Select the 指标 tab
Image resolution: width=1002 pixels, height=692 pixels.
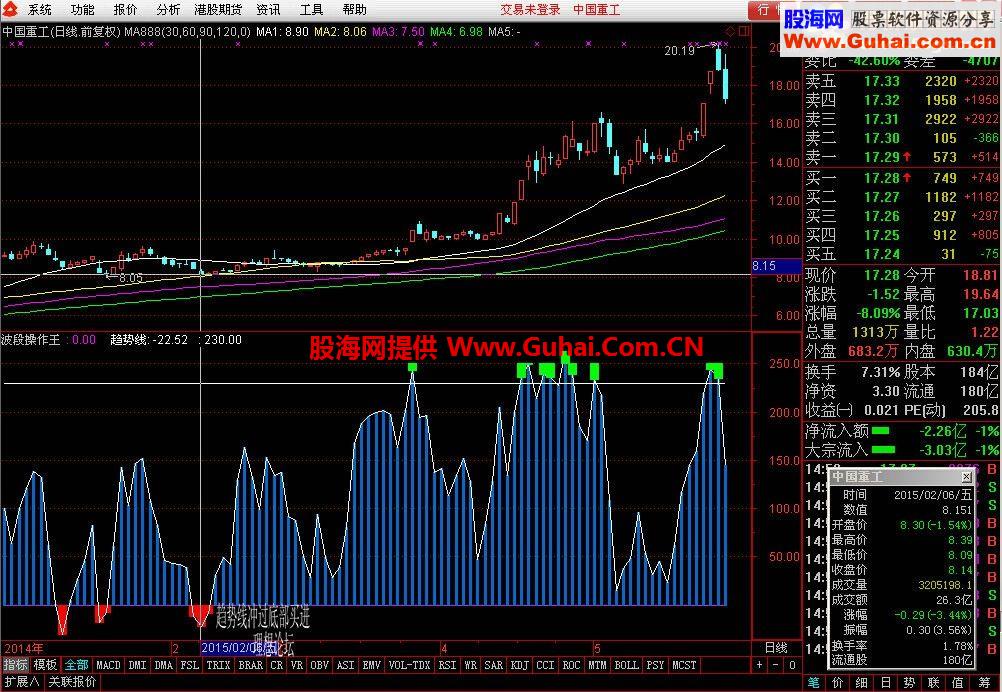tap(16, 665)
